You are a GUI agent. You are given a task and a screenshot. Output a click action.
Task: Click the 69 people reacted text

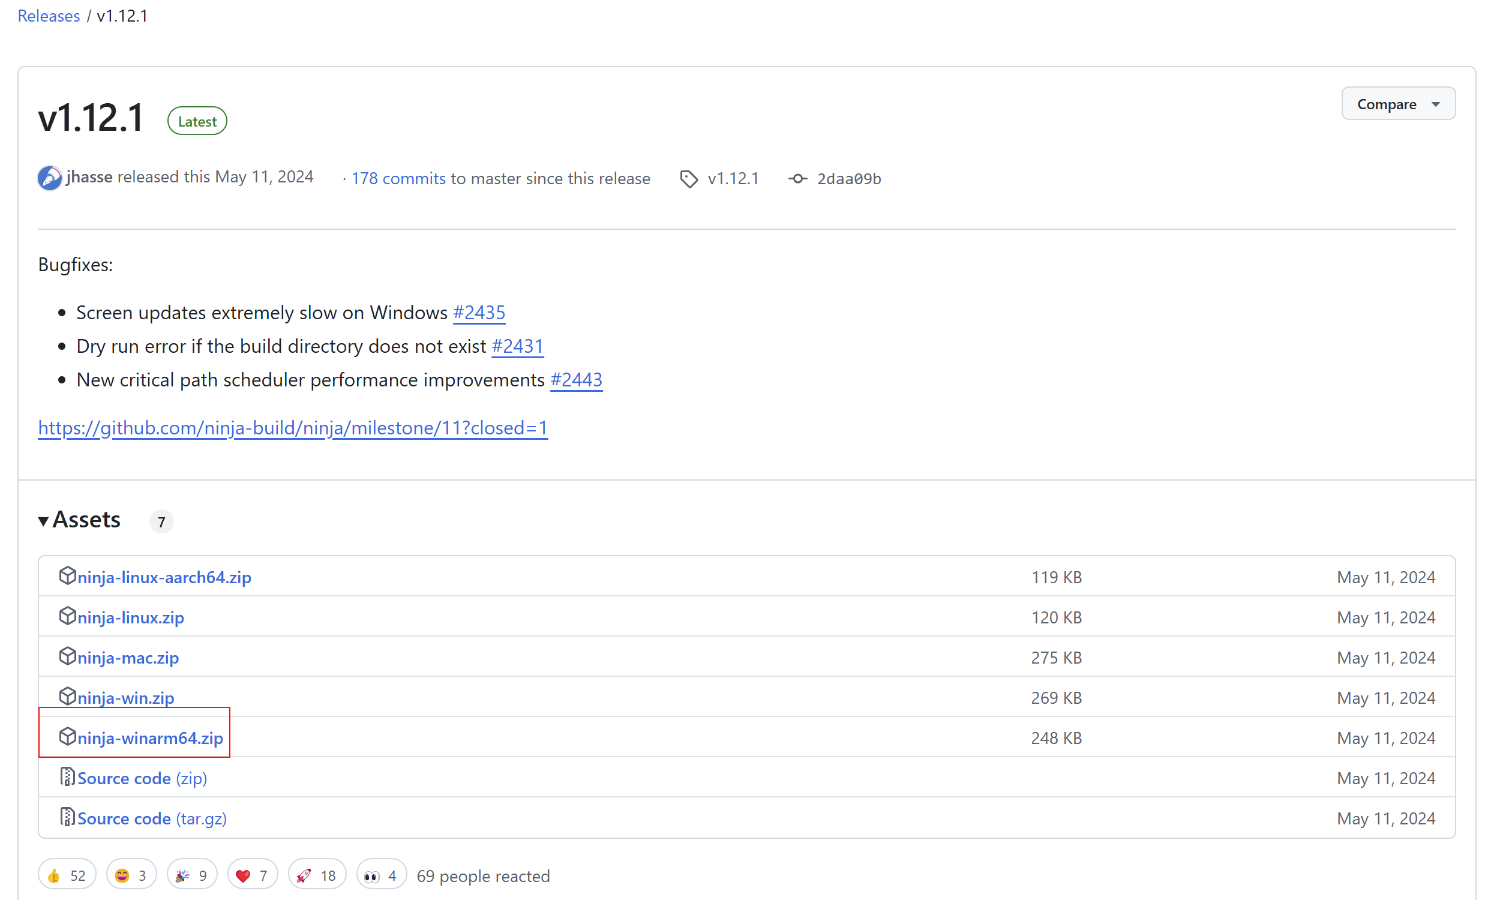point(483,876)
